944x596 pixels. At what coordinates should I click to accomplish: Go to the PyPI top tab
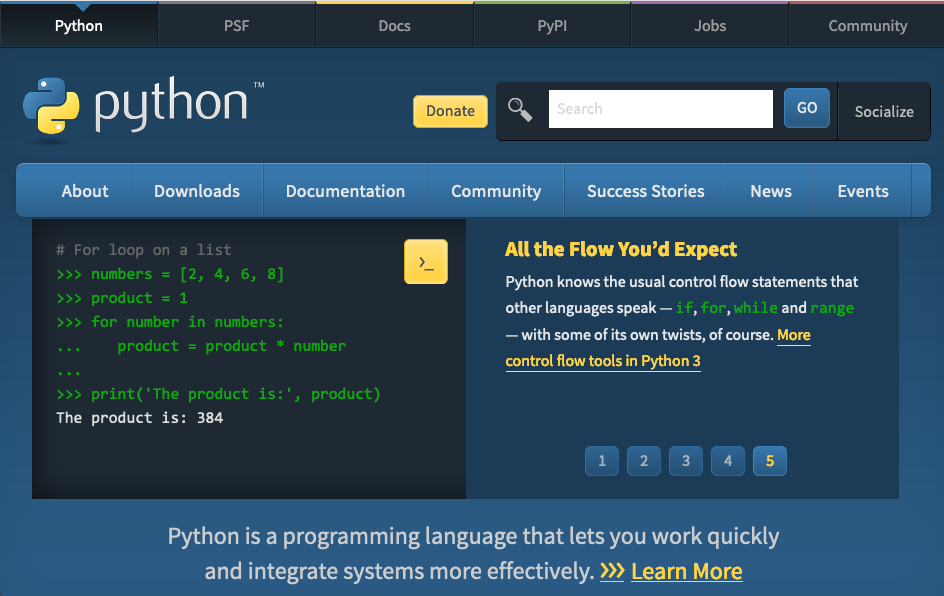552,25
